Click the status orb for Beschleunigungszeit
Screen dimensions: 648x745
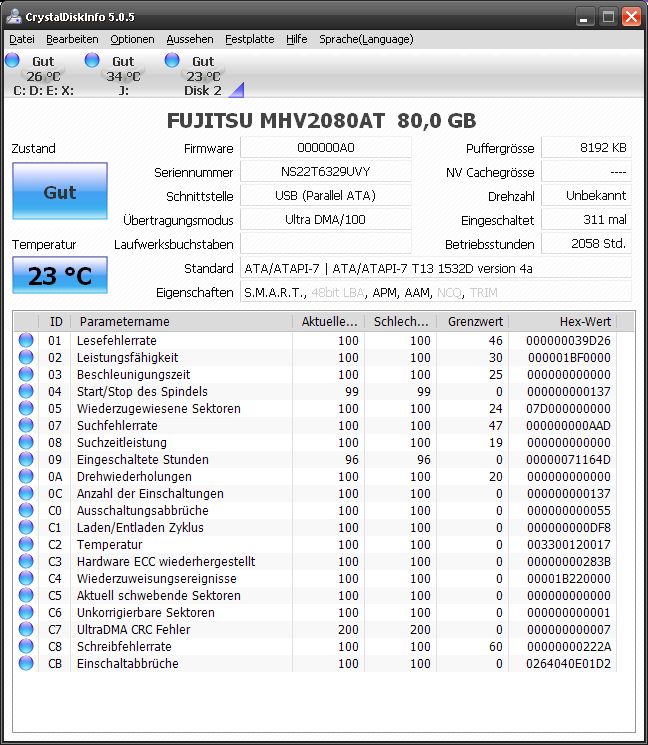point(26,374)
